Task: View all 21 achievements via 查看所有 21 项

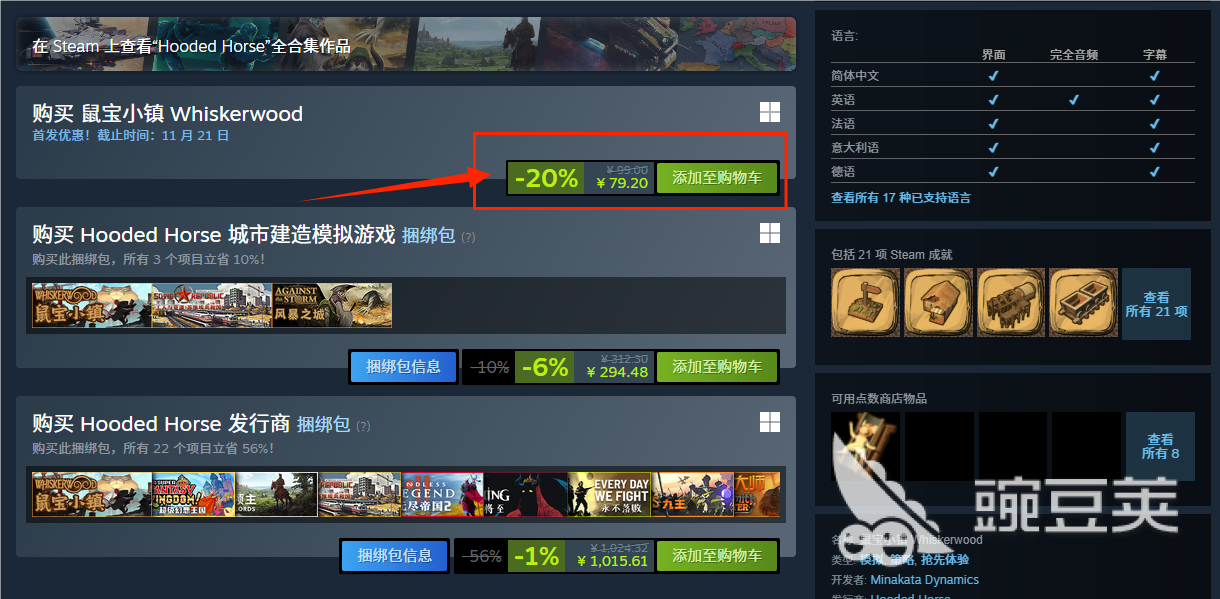Action: point(1156,304)
